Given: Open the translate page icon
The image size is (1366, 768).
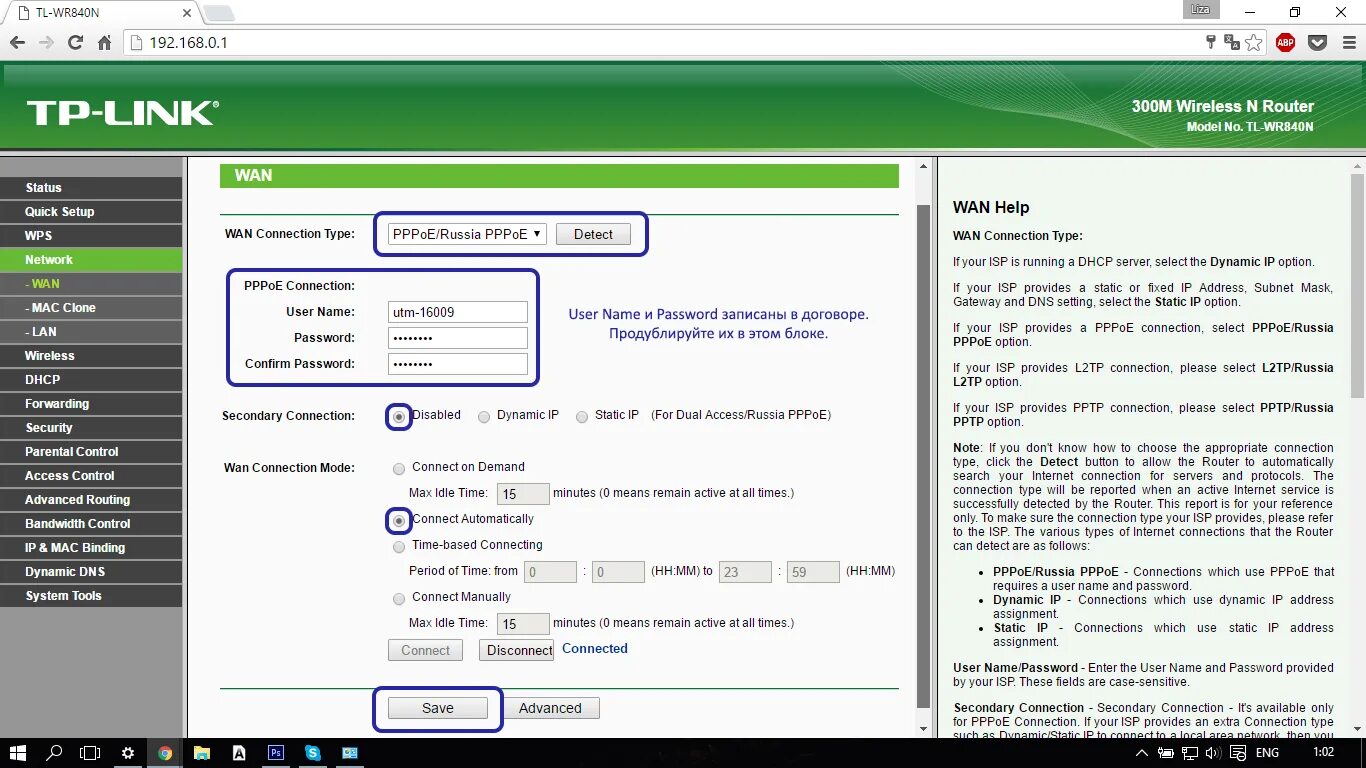Looking at the screenshot, I should 1232,43.
